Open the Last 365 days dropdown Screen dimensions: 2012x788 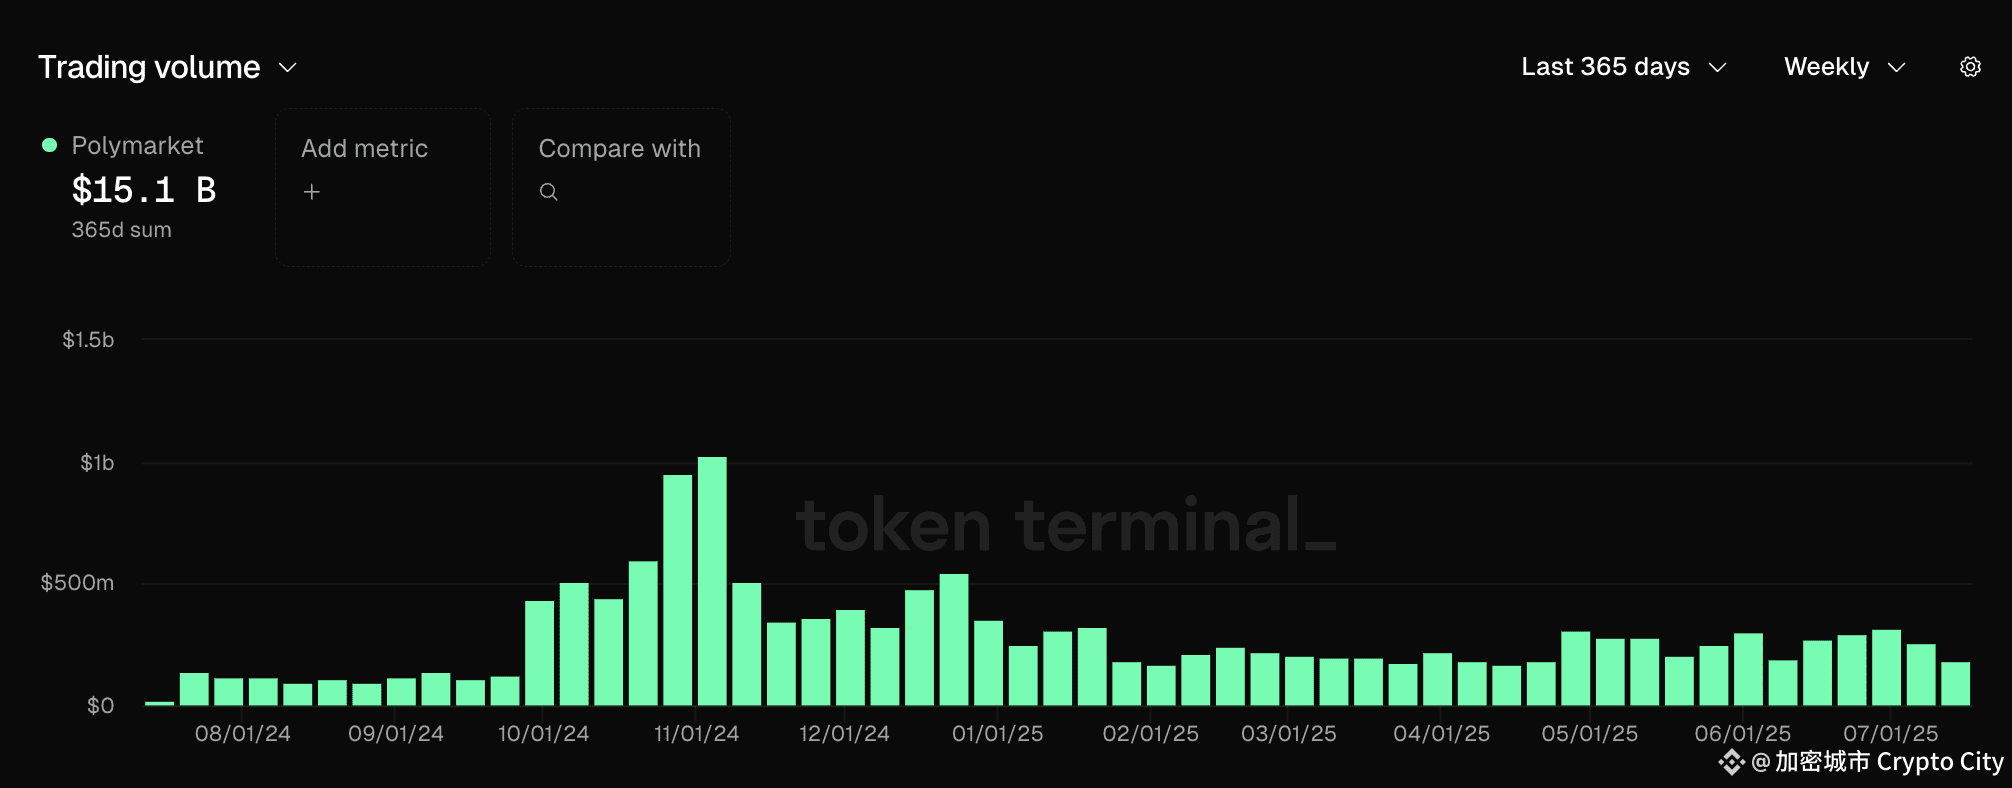coord(1624,67)
